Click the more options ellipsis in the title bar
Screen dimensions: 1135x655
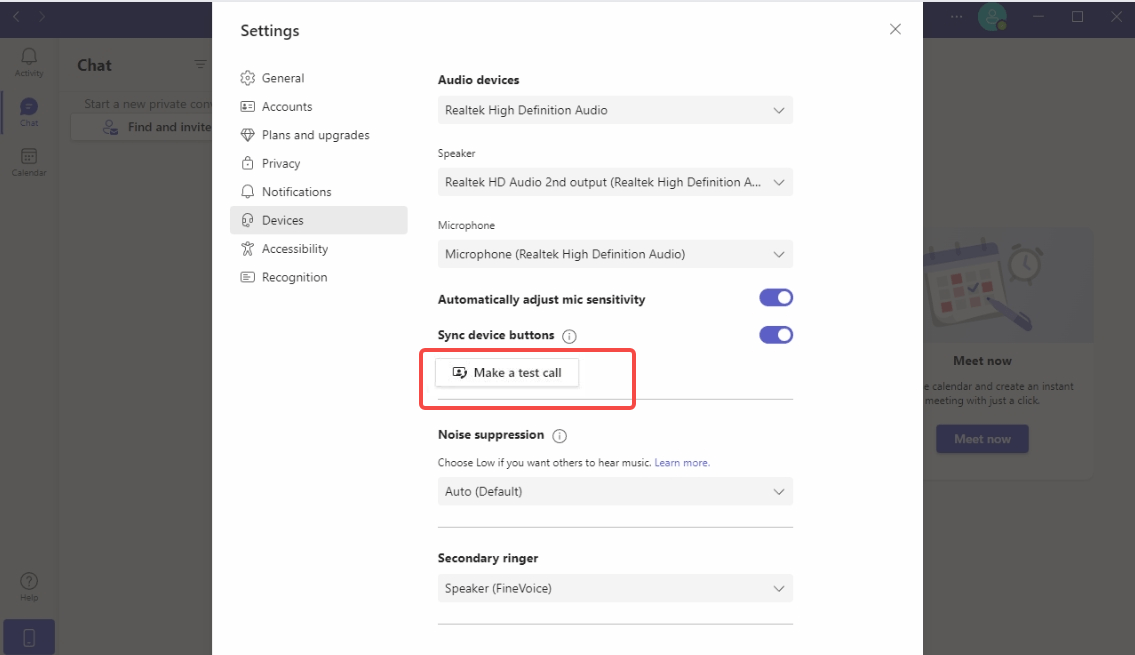956,17
